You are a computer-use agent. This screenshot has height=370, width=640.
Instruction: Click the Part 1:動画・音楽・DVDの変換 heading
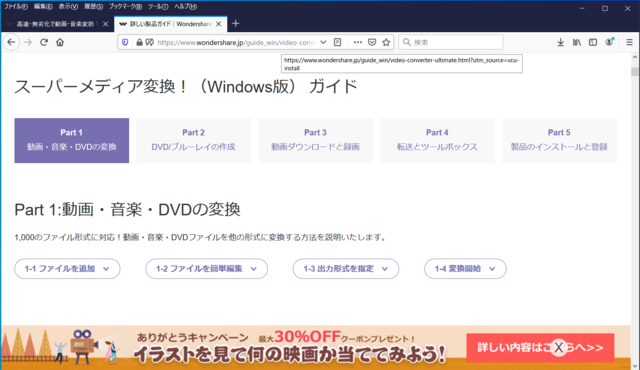[x=127, y=209]
